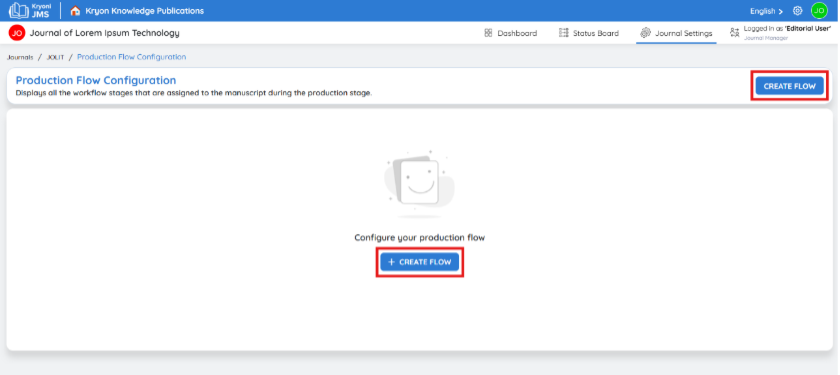Click Logged in as 'Editorial User' text

pos(788,29)
